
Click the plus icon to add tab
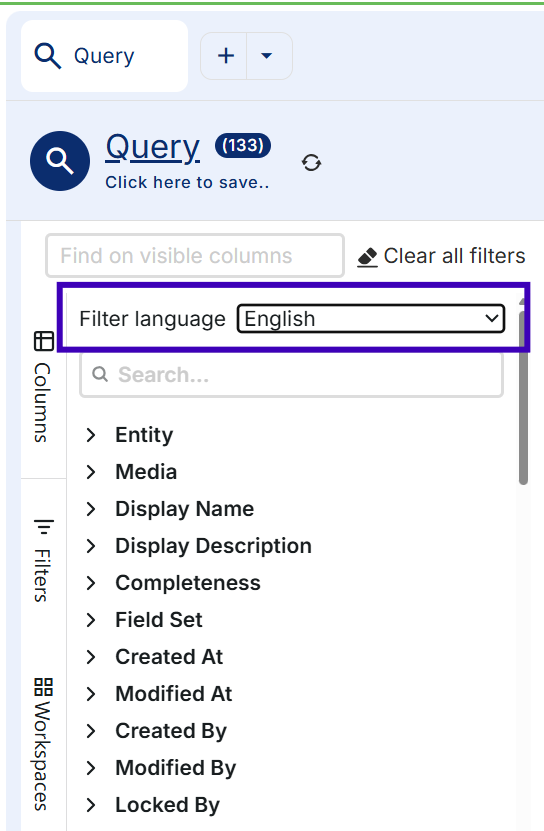(226, 56)
